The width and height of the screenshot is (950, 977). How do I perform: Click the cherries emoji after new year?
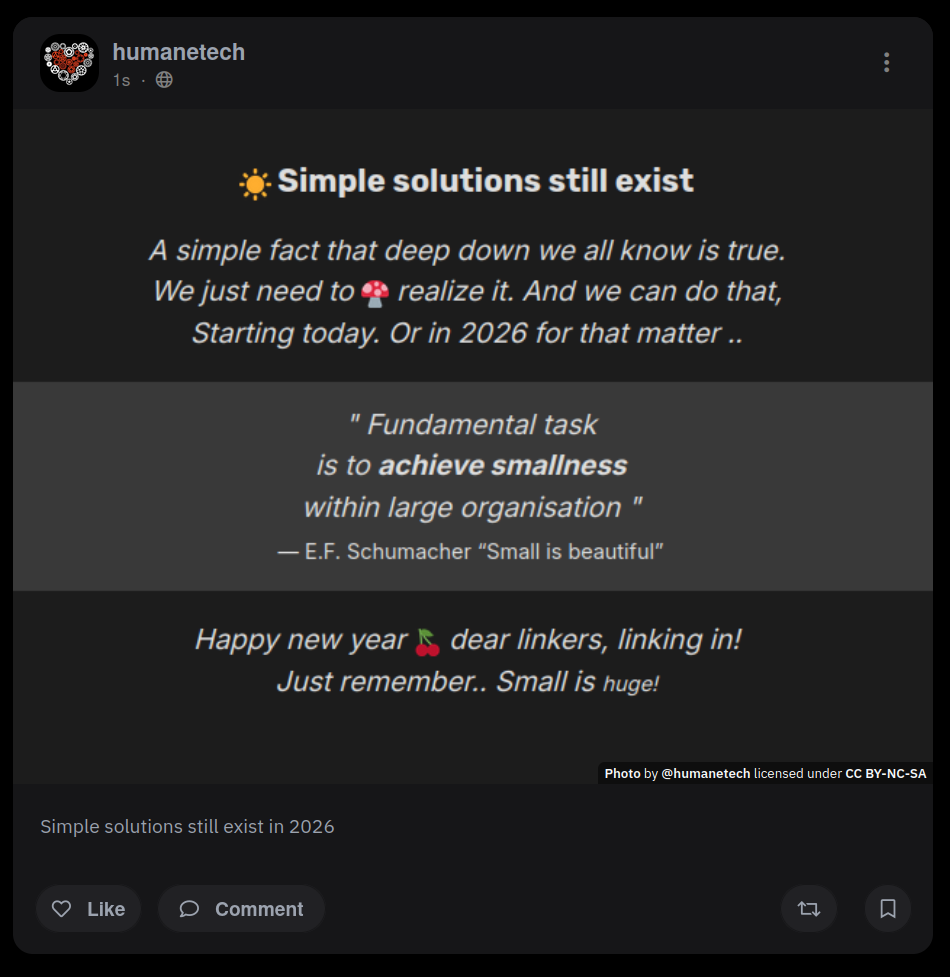[x=428, y=641]
